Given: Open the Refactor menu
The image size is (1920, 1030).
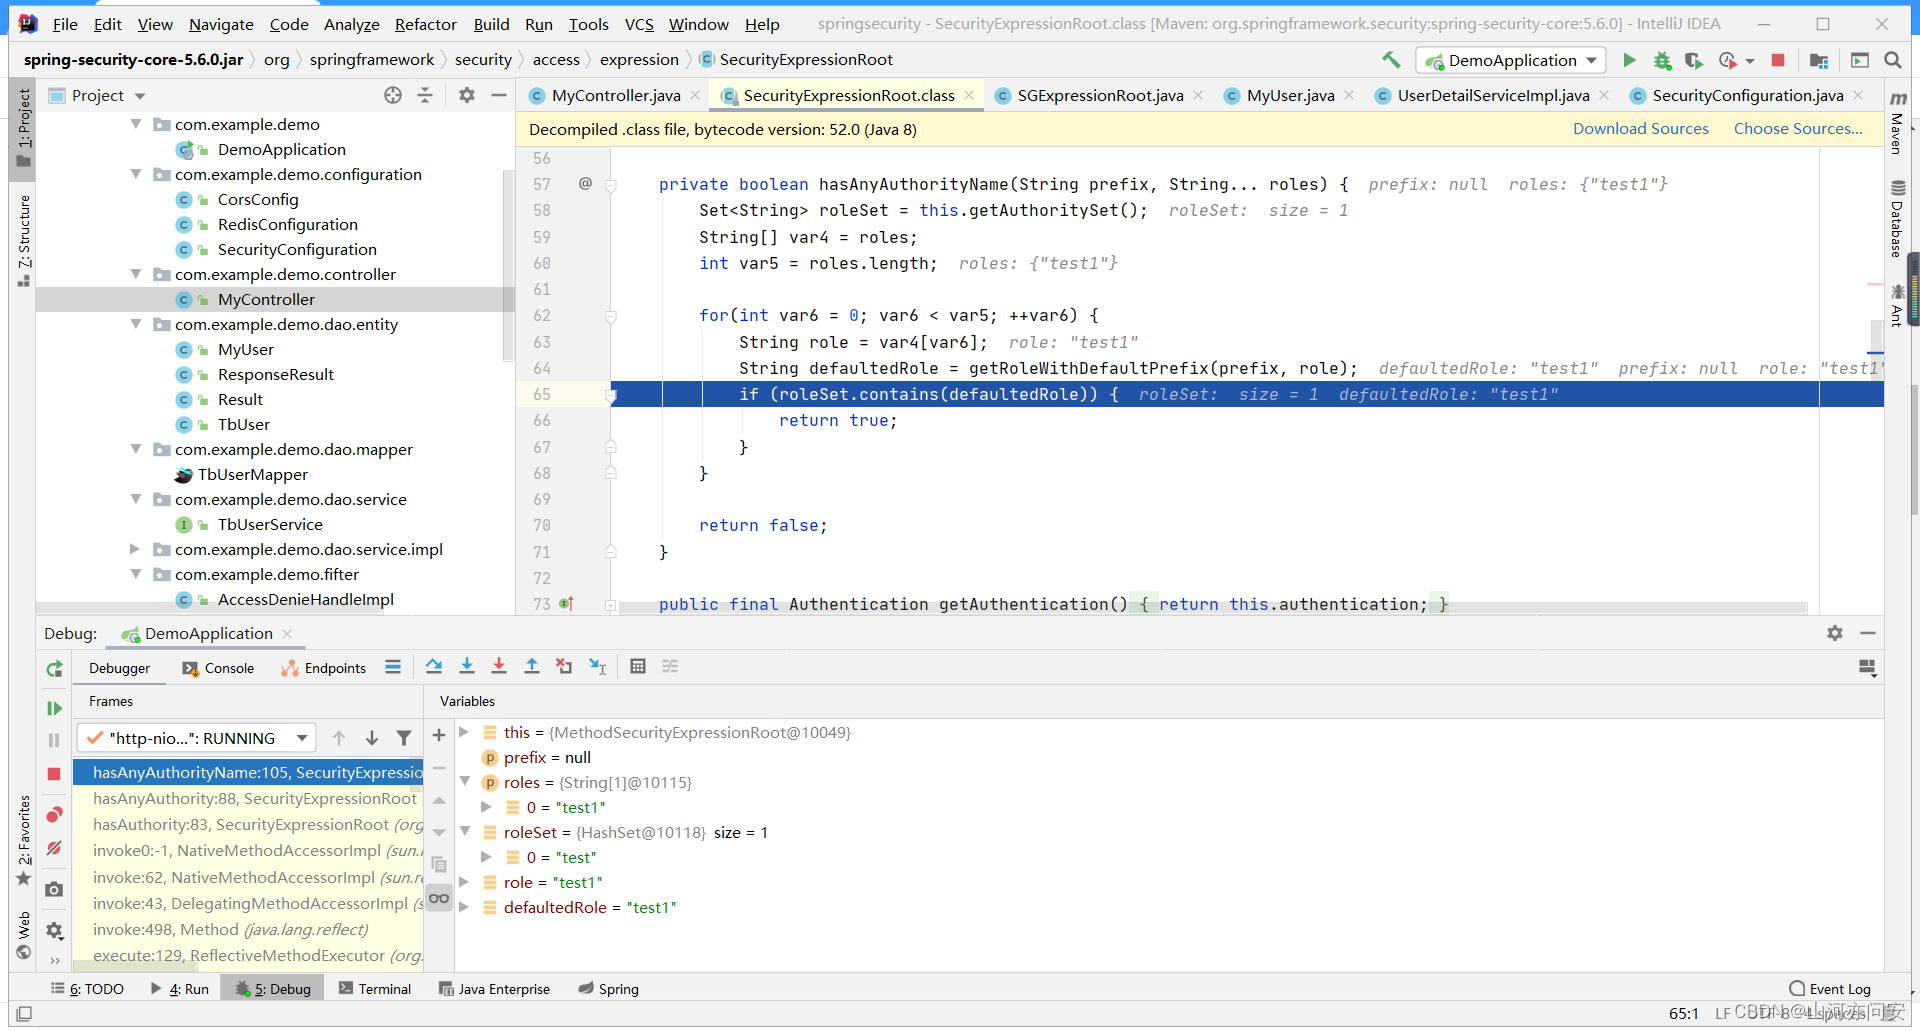Looking at the screenshot, I should (425, 24).
